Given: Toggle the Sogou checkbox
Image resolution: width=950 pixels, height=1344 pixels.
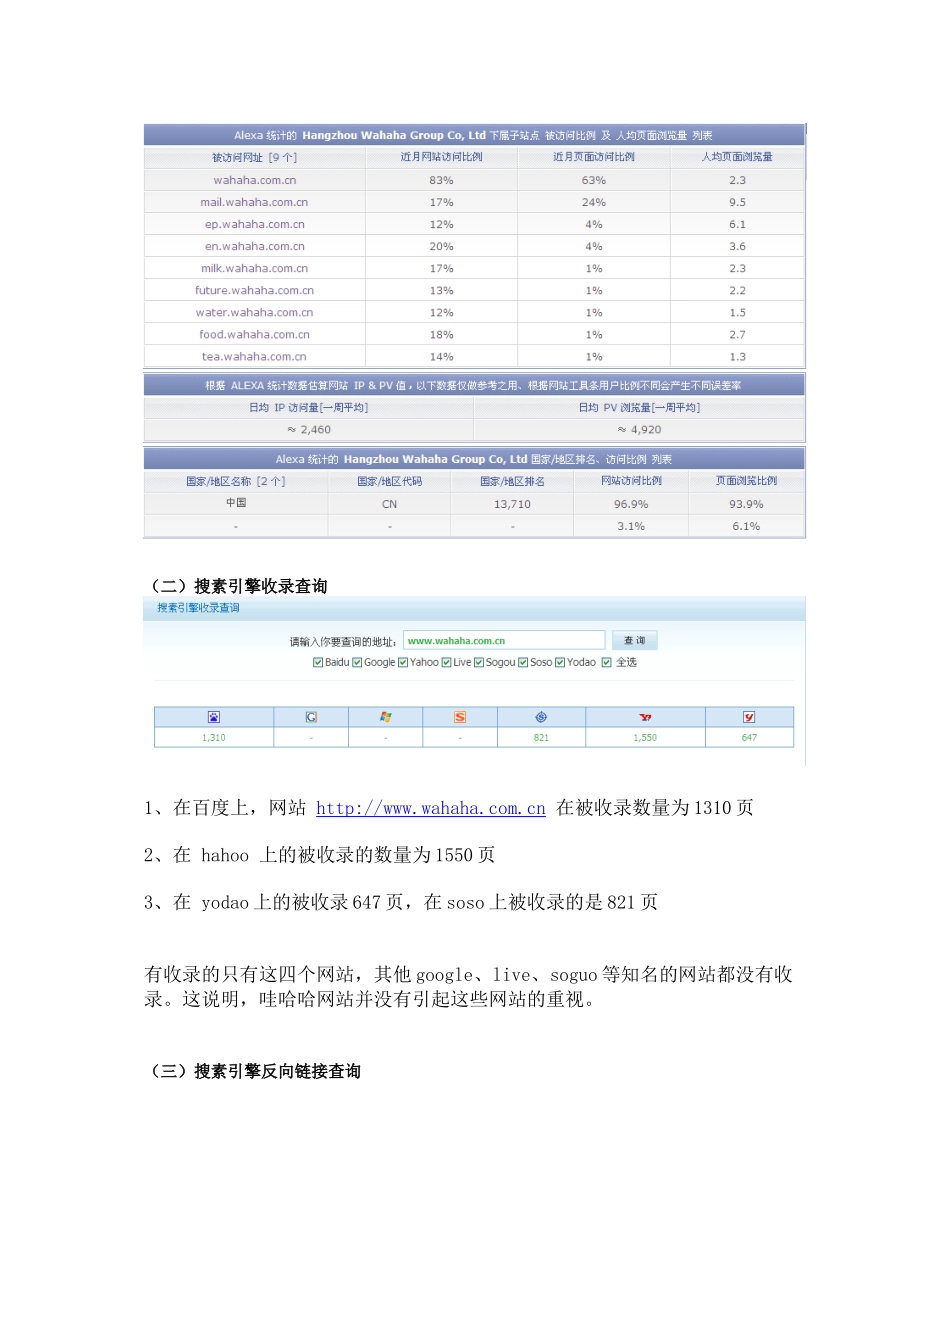Looking at the screenshot, I should click(479, 662).
